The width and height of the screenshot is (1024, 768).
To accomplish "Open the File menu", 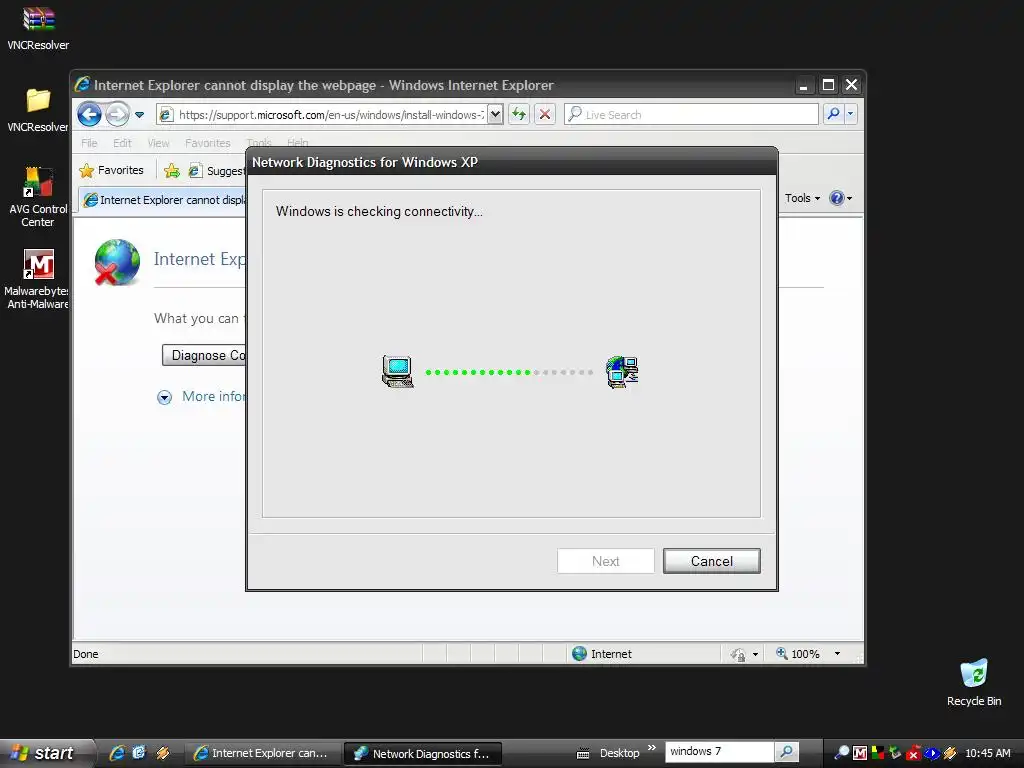I will click(x=89, y=142).
